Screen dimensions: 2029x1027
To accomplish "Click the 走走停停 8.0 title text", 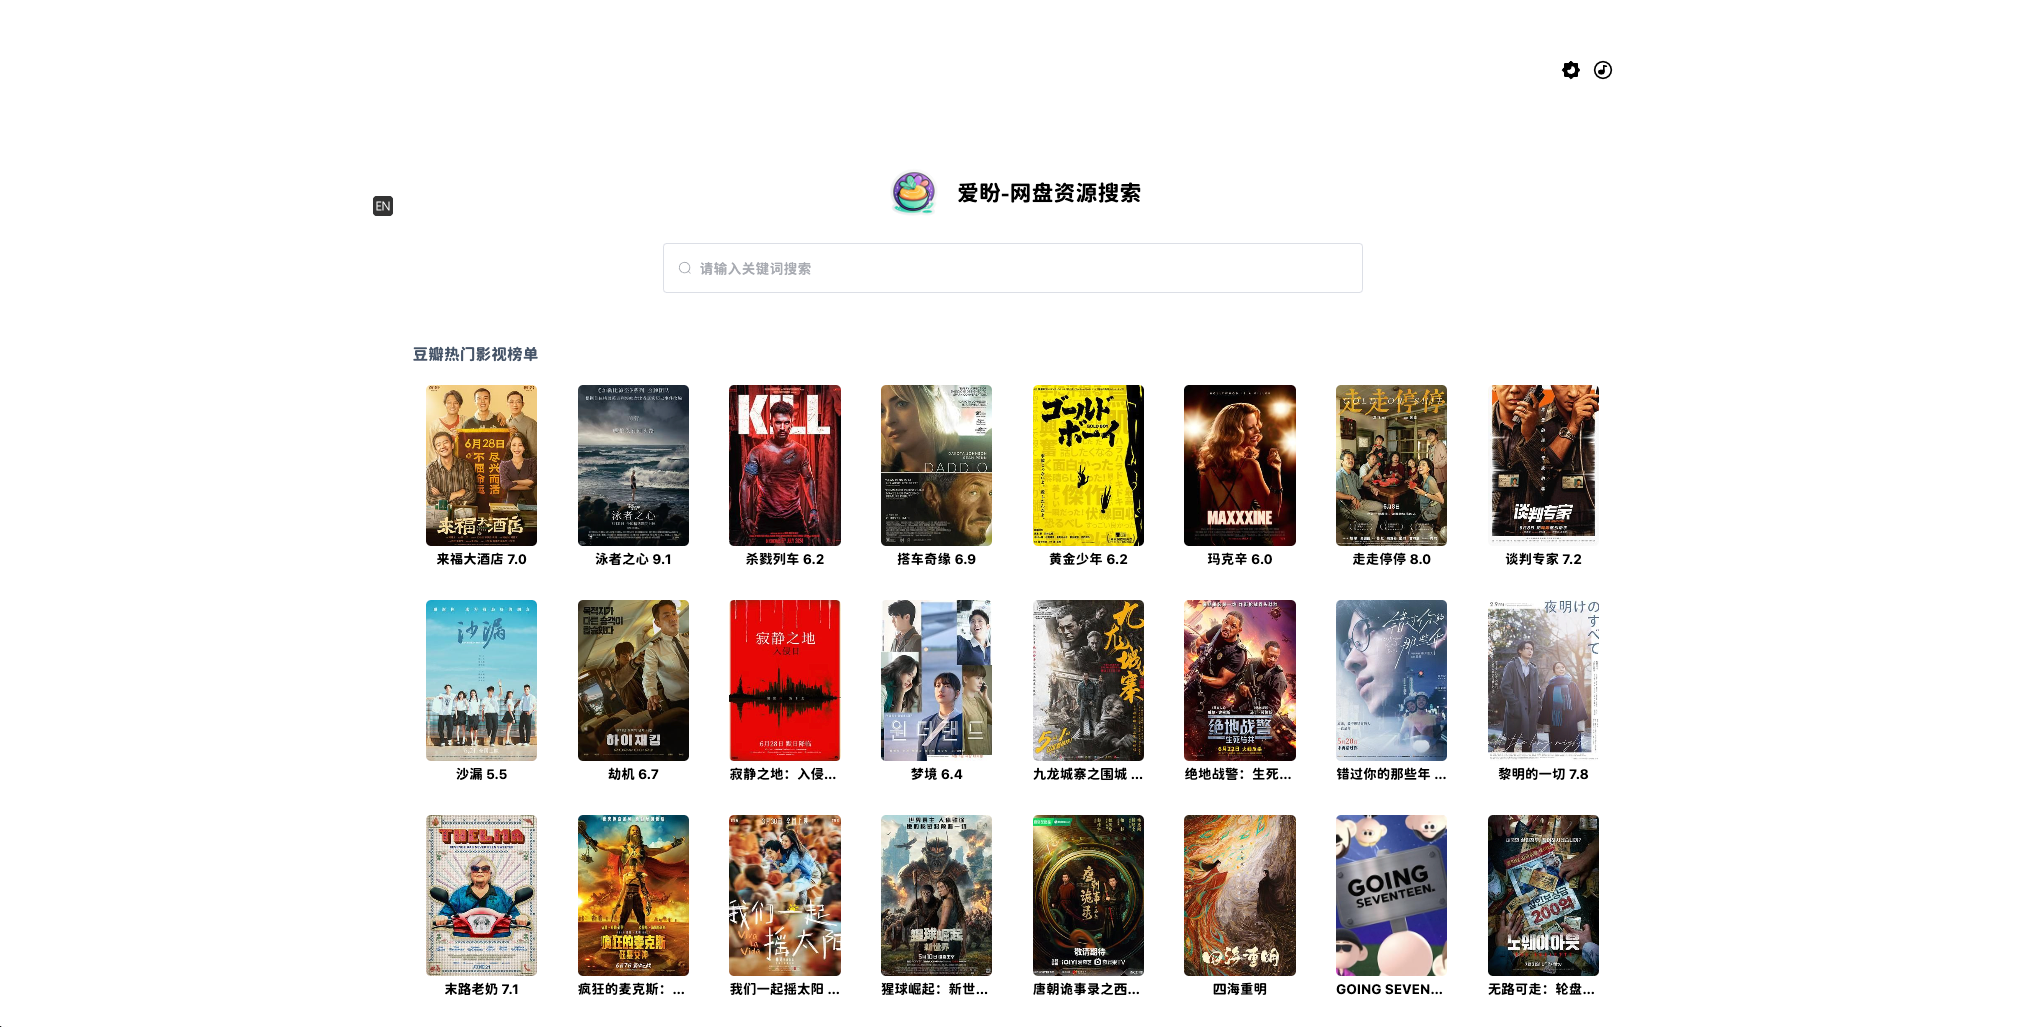I will pyautogui.click(x=1391, y=559).
